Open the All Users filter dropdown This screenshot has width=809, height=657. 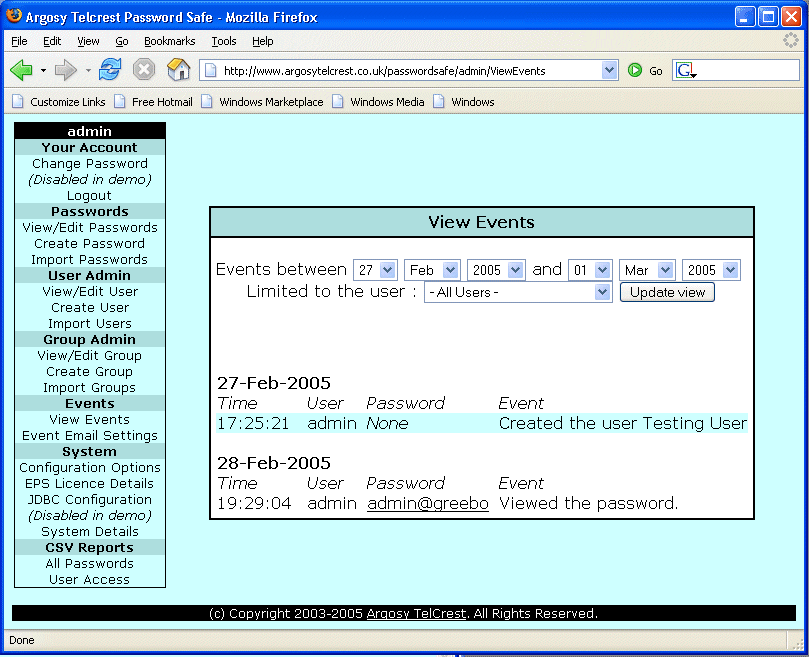pyautogui.click(x=517, y=292)
